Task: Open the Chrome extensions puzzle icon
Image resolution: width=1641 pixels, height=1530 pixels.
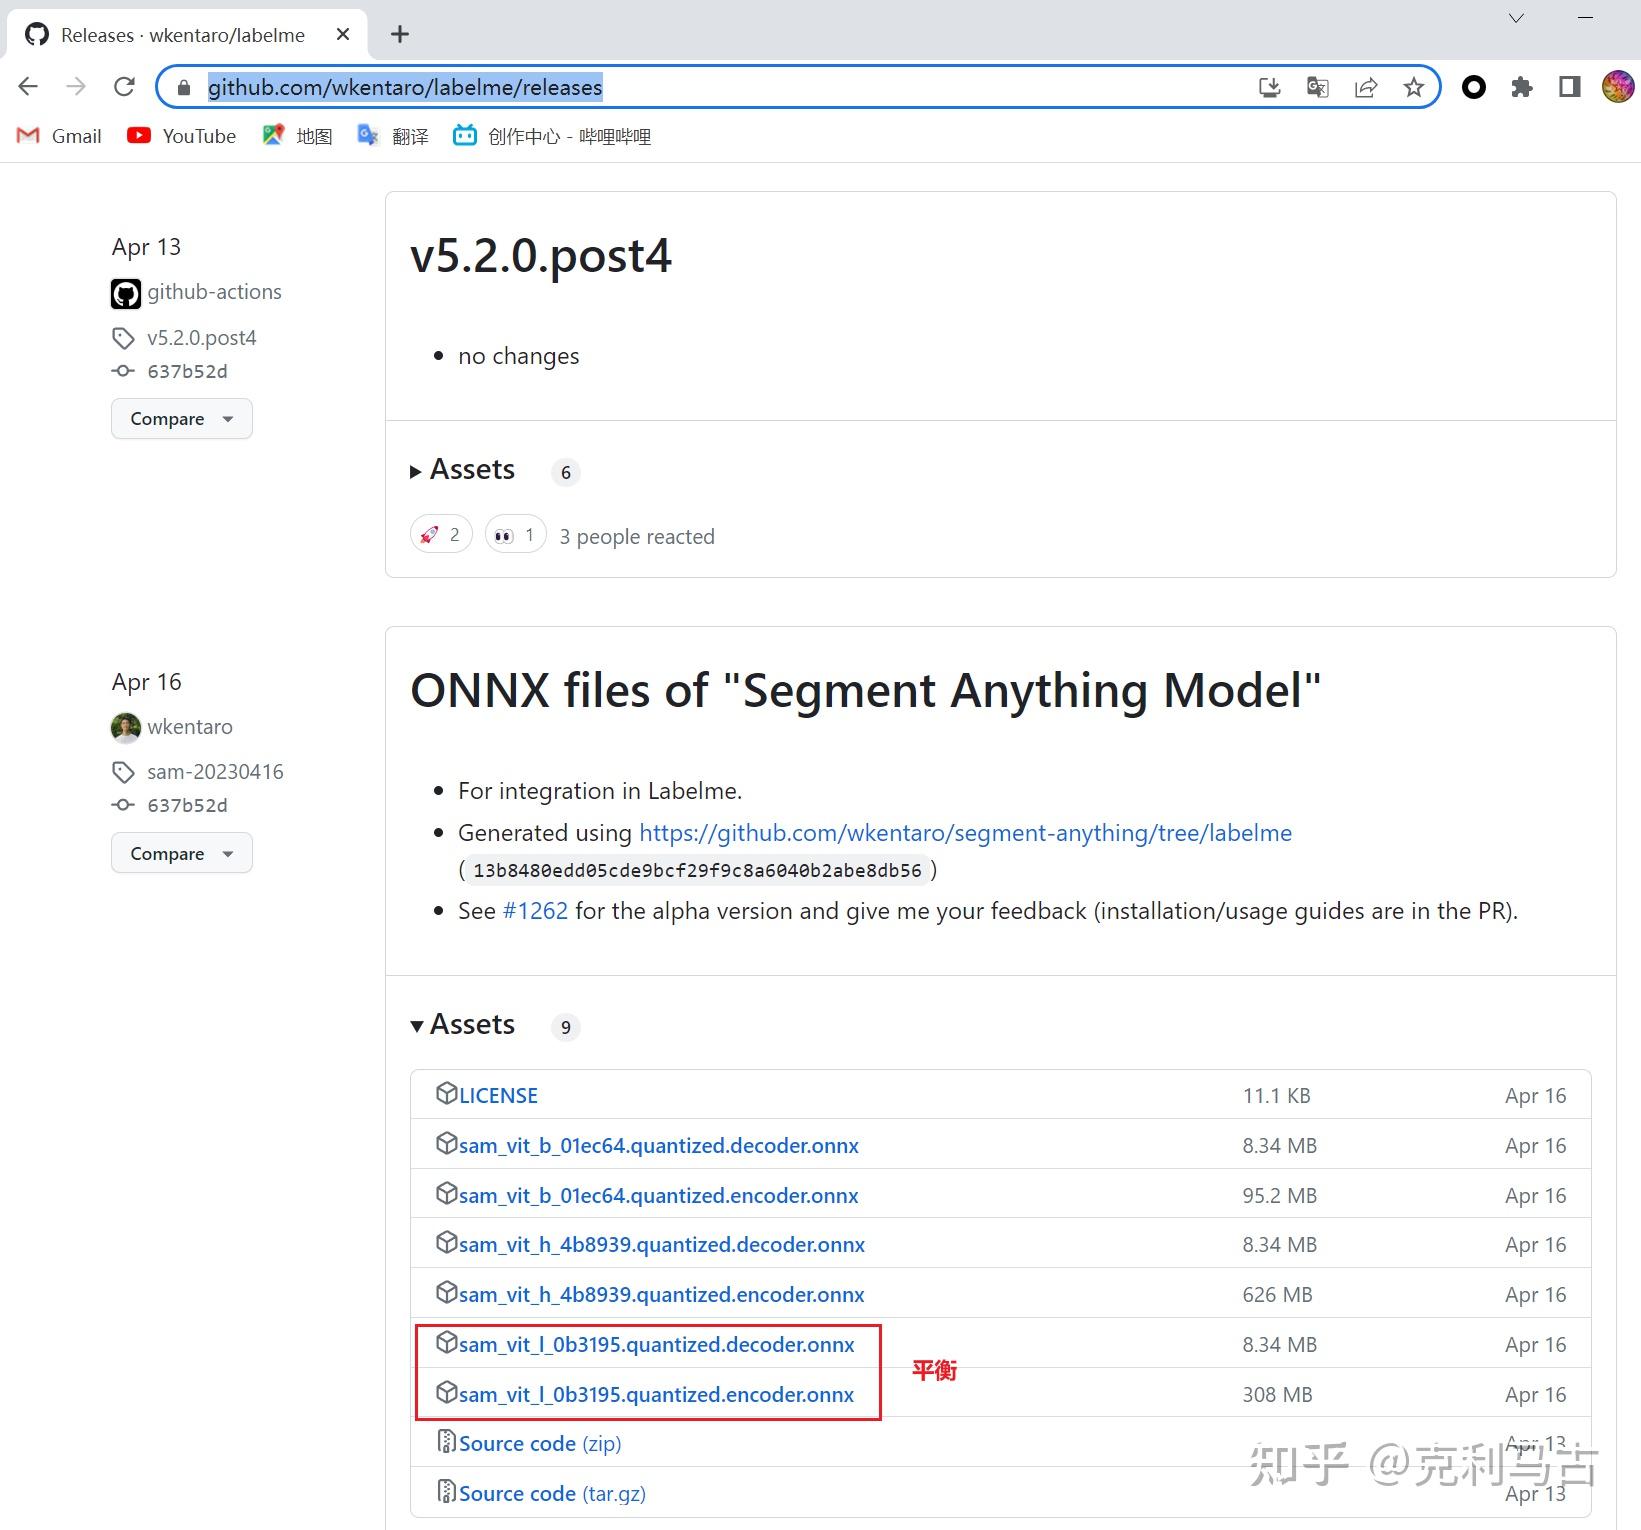Action: [1522, 87]
